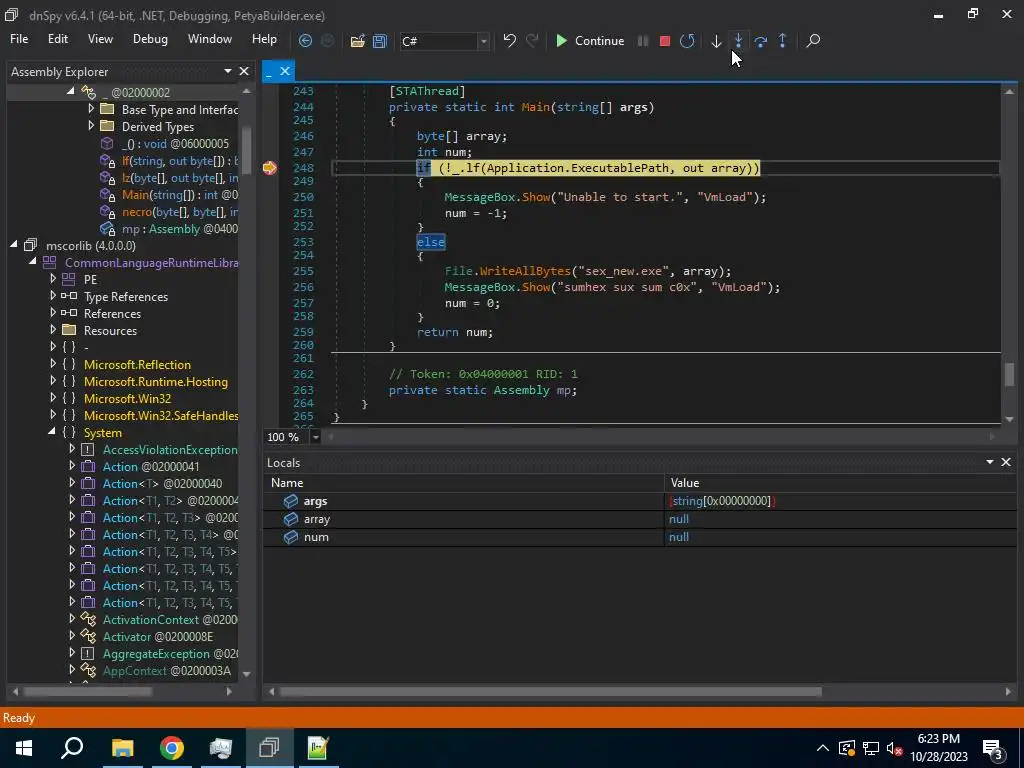1024x768 pixels.
Task: Expand the Derived Types folder
Action: tap(91, 126)
